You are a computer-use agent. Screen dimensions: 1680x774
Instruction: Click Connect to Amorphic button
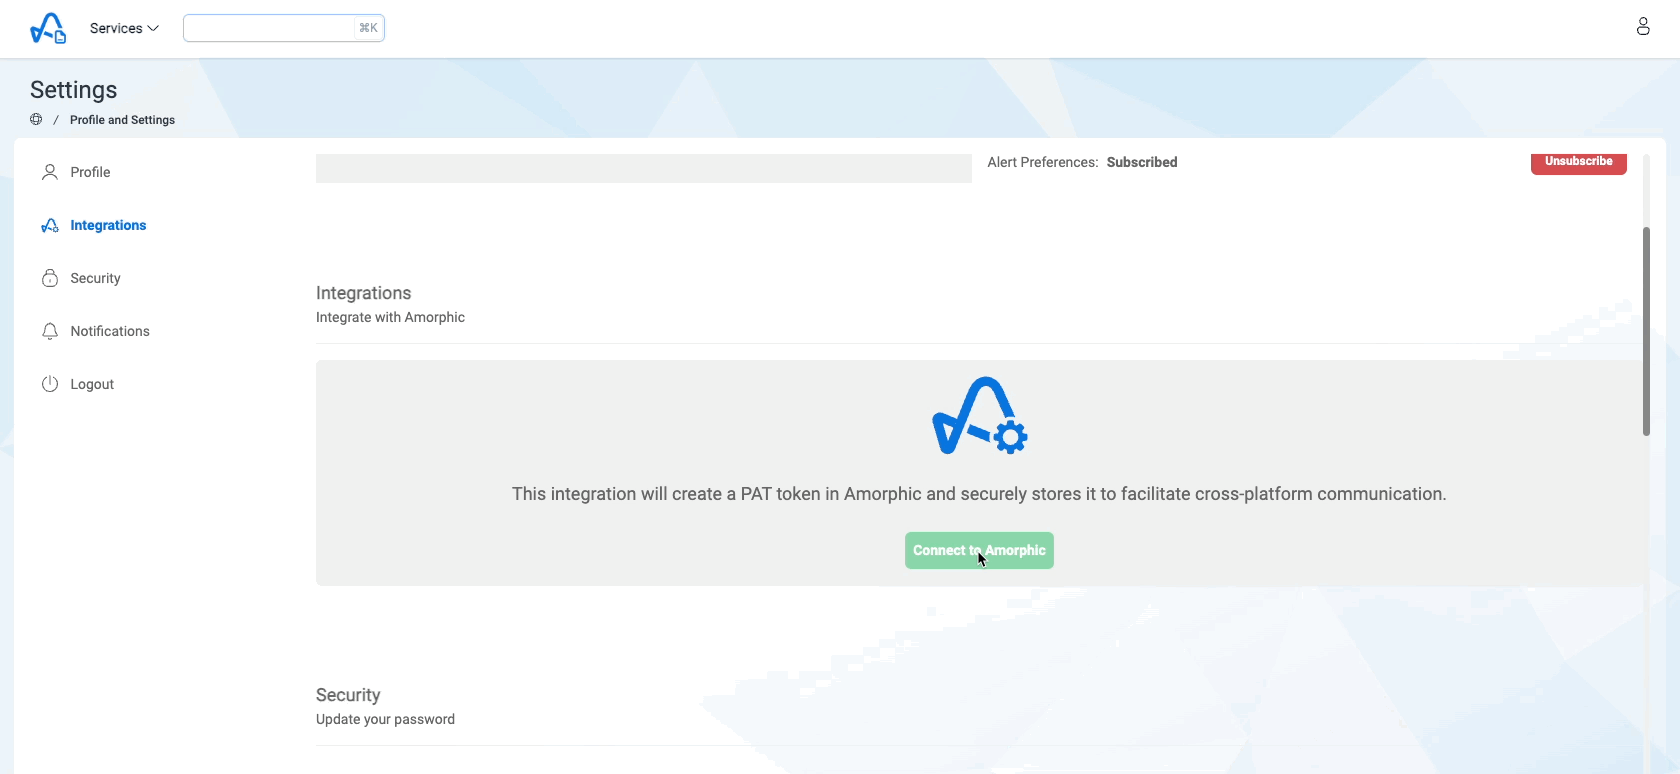[979, 550]
